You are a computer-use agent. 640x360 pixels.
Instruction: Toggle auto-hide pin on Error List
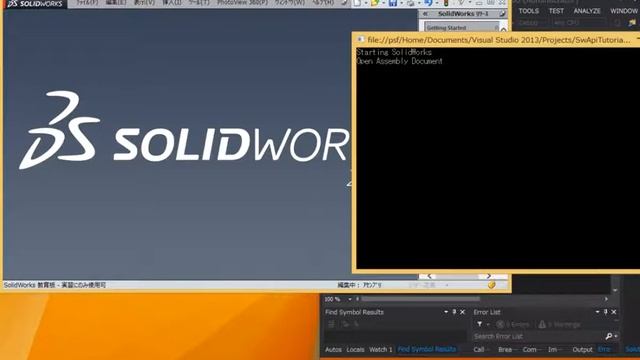[x=605, y=312]
